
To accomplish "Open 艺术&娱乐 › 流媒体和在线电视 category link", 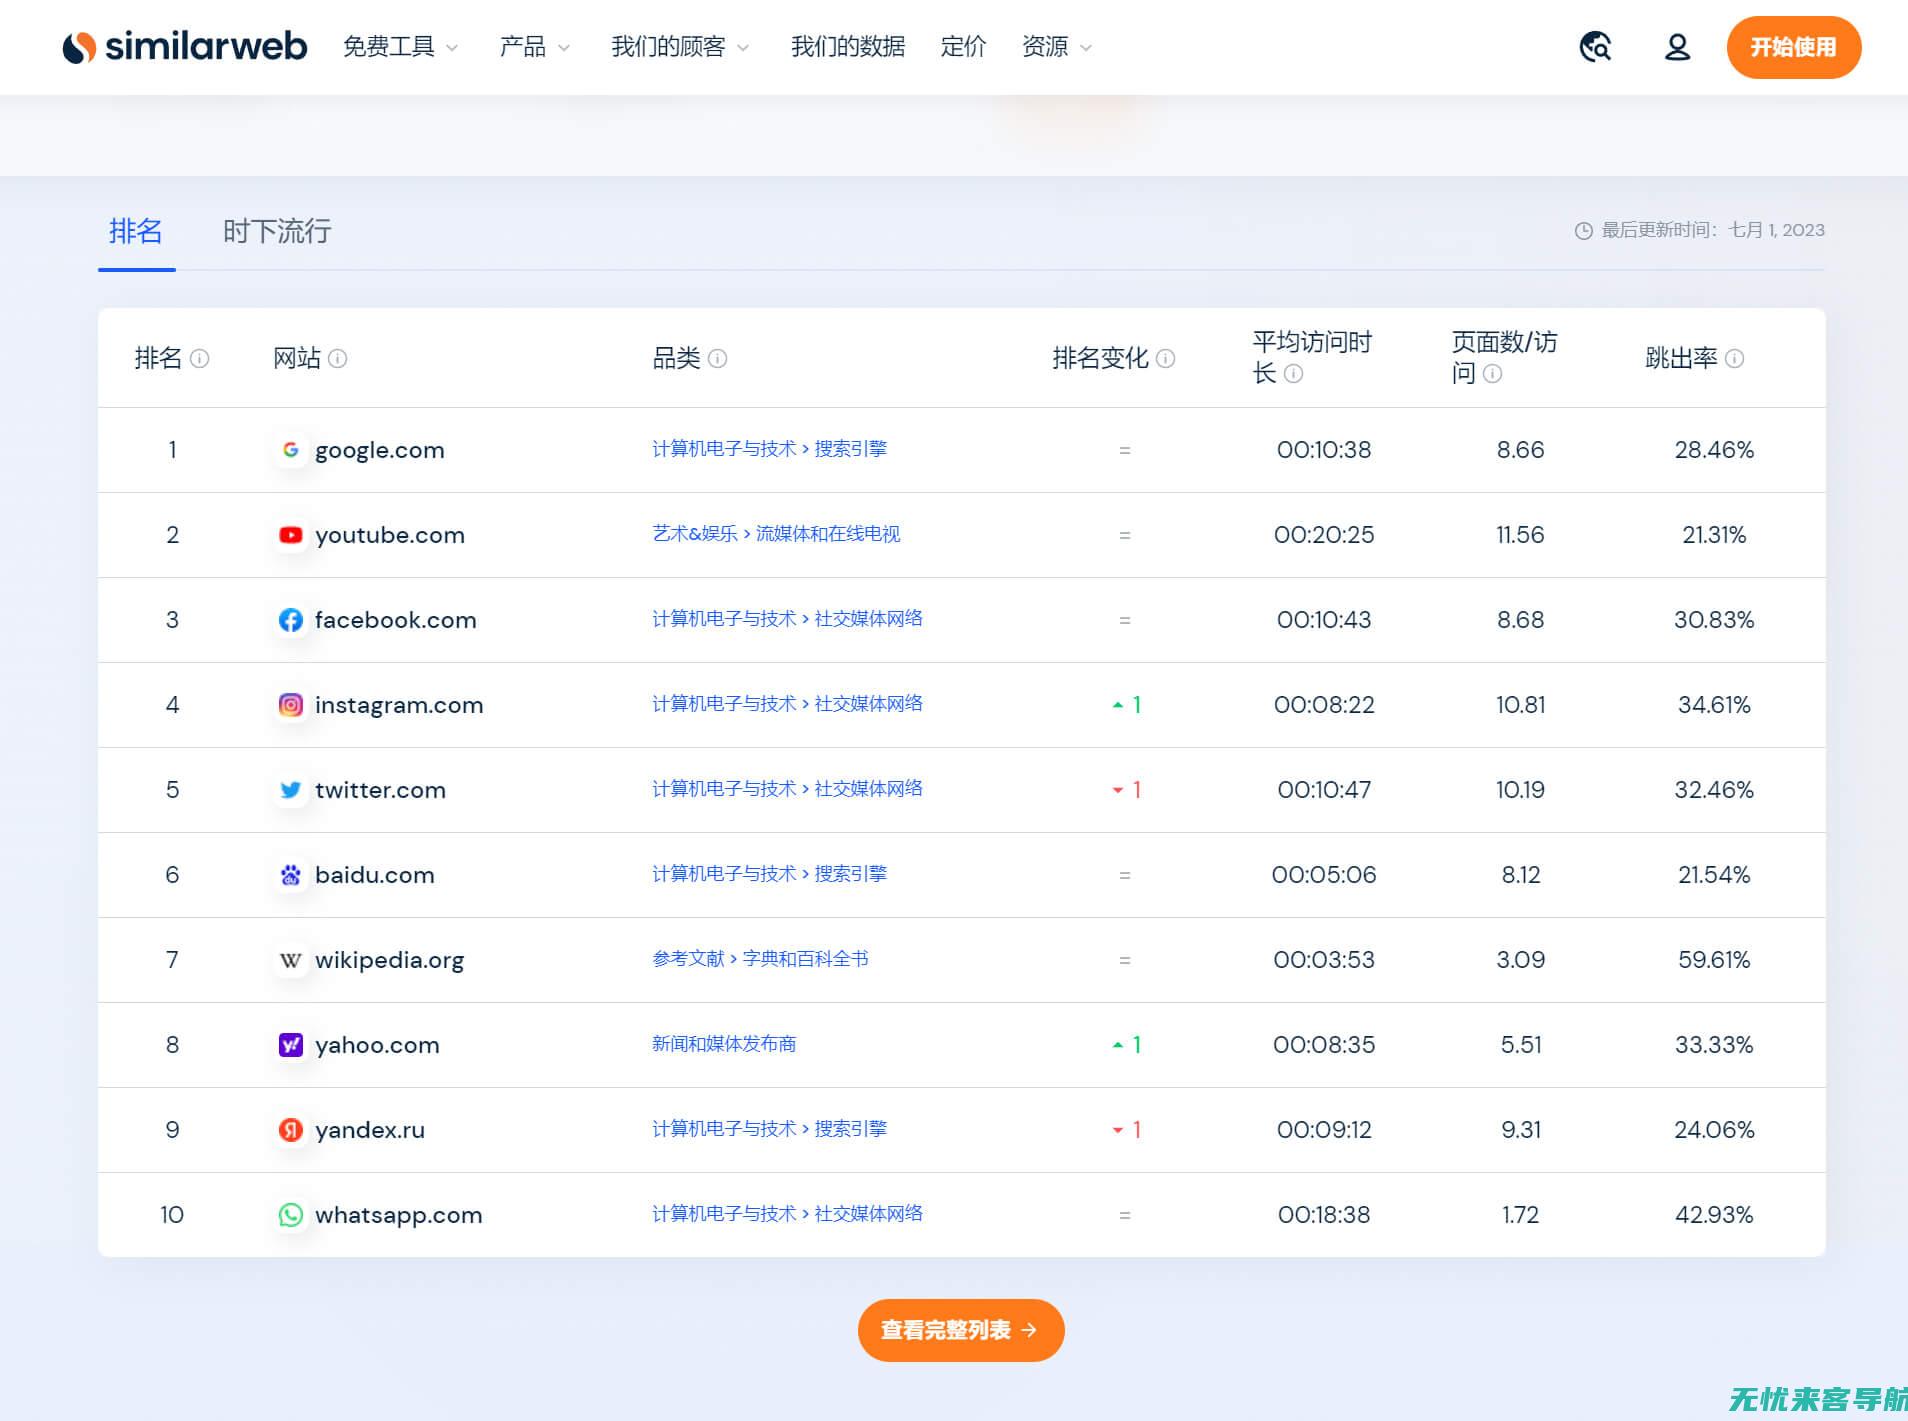I will 776,534.
